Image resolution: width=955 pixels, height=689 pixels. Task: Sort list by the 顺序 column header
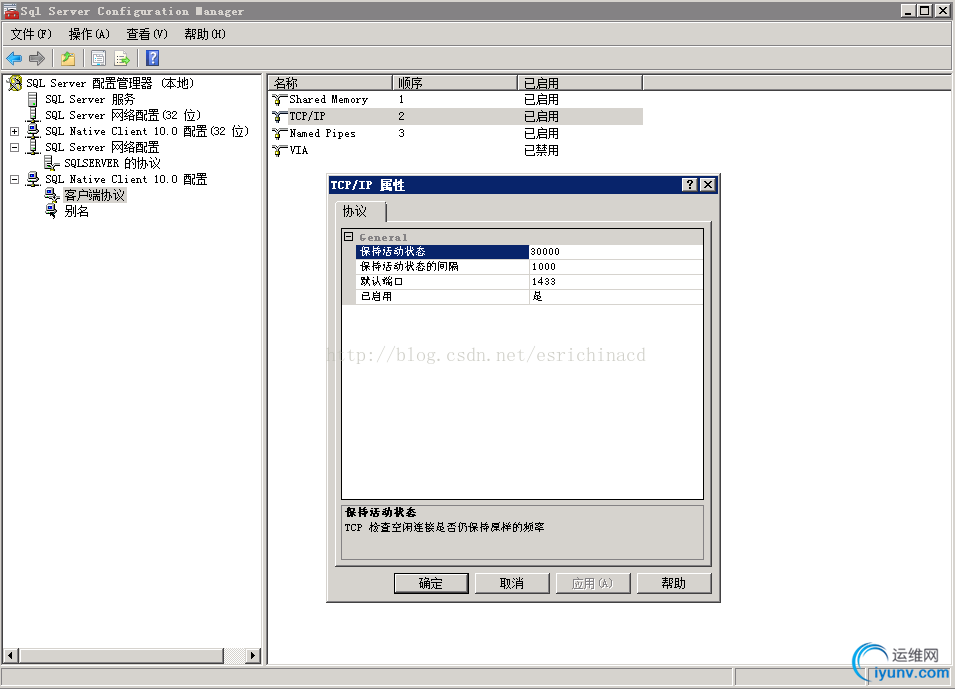455,83
